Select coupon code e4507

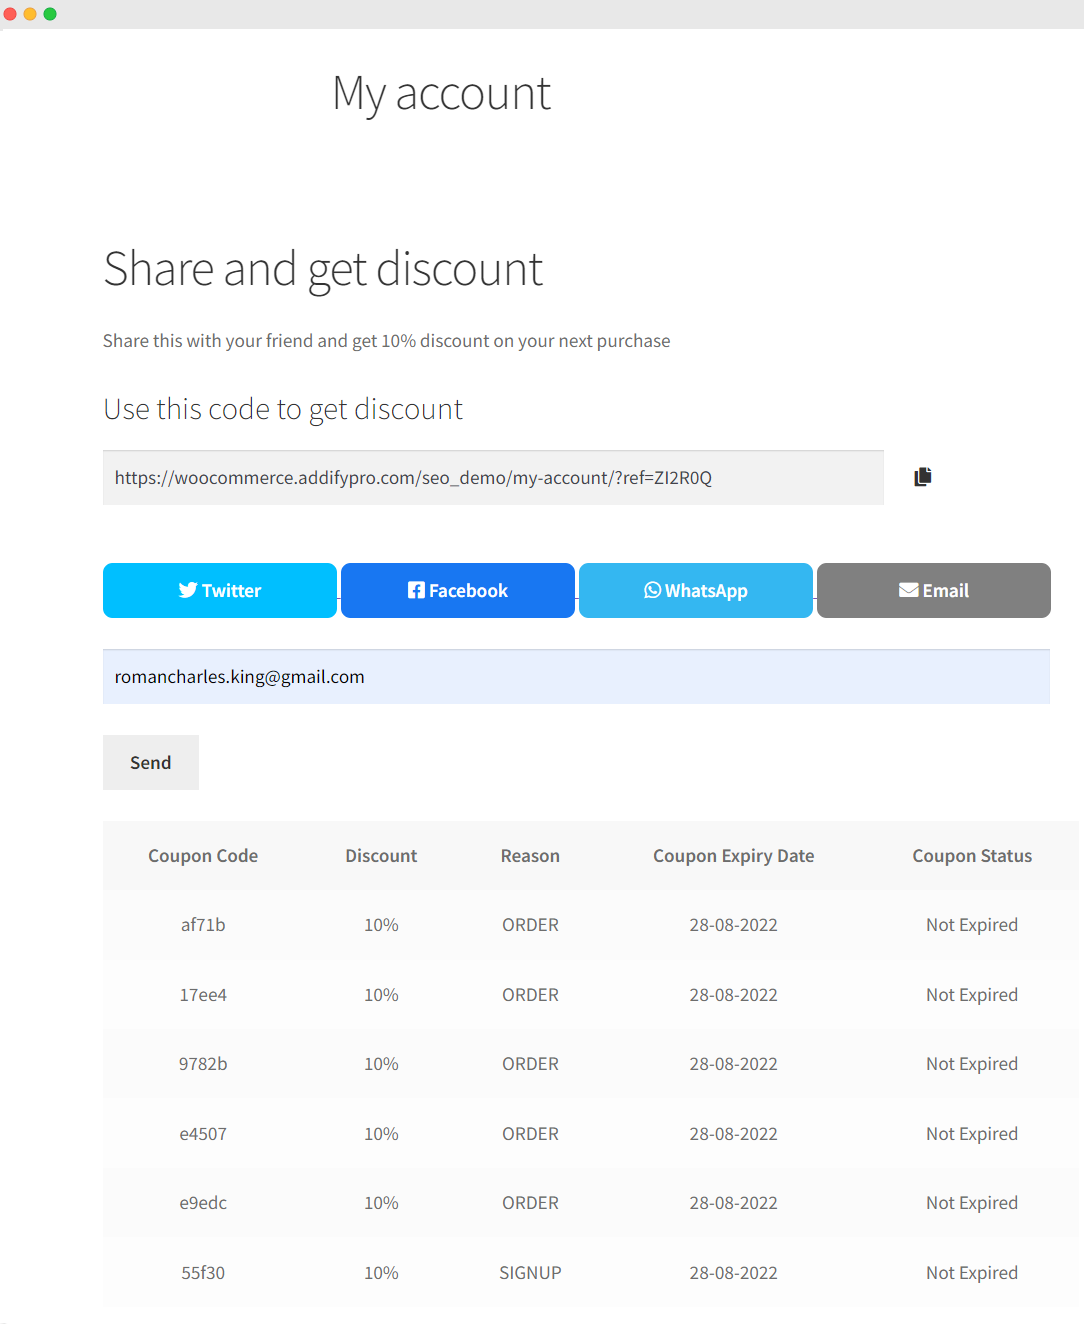point(203,1134)
